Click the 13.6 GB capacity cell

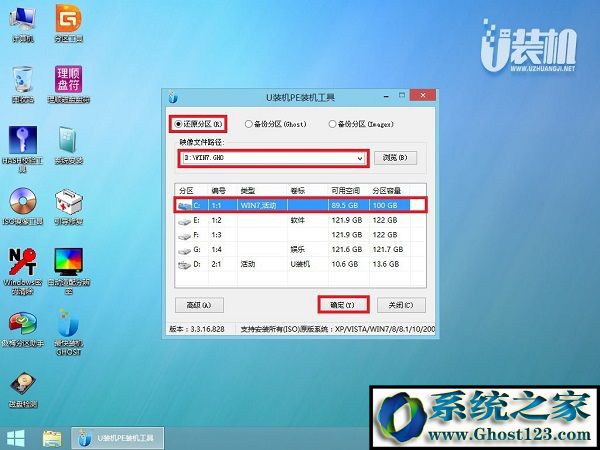pos(386,264)
